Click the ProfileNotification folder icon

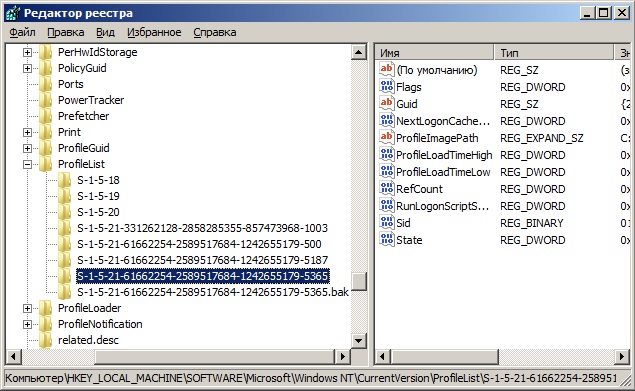46,324
